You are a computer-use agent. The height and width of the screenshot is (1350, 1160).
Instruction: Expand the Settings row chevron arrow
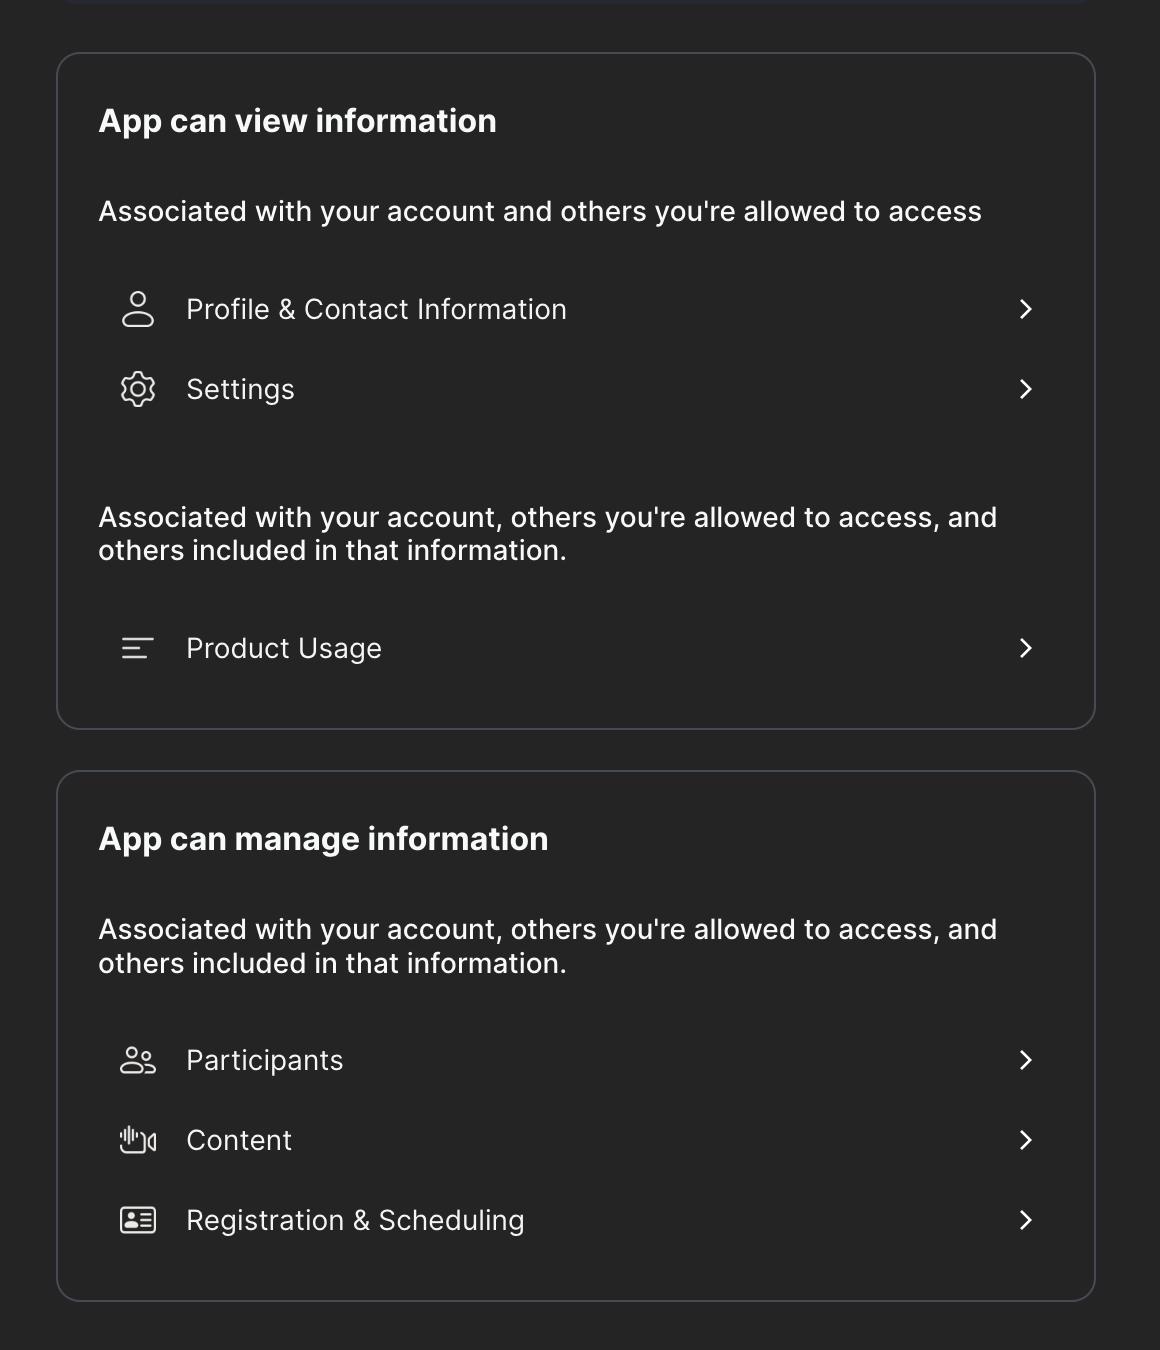point(1025,389)
